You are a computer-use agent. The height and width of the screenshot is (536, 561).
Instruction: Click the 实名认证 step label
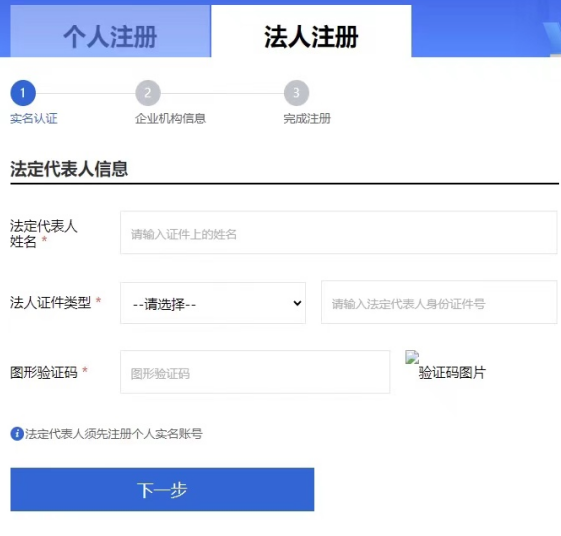tap(34, 118)
